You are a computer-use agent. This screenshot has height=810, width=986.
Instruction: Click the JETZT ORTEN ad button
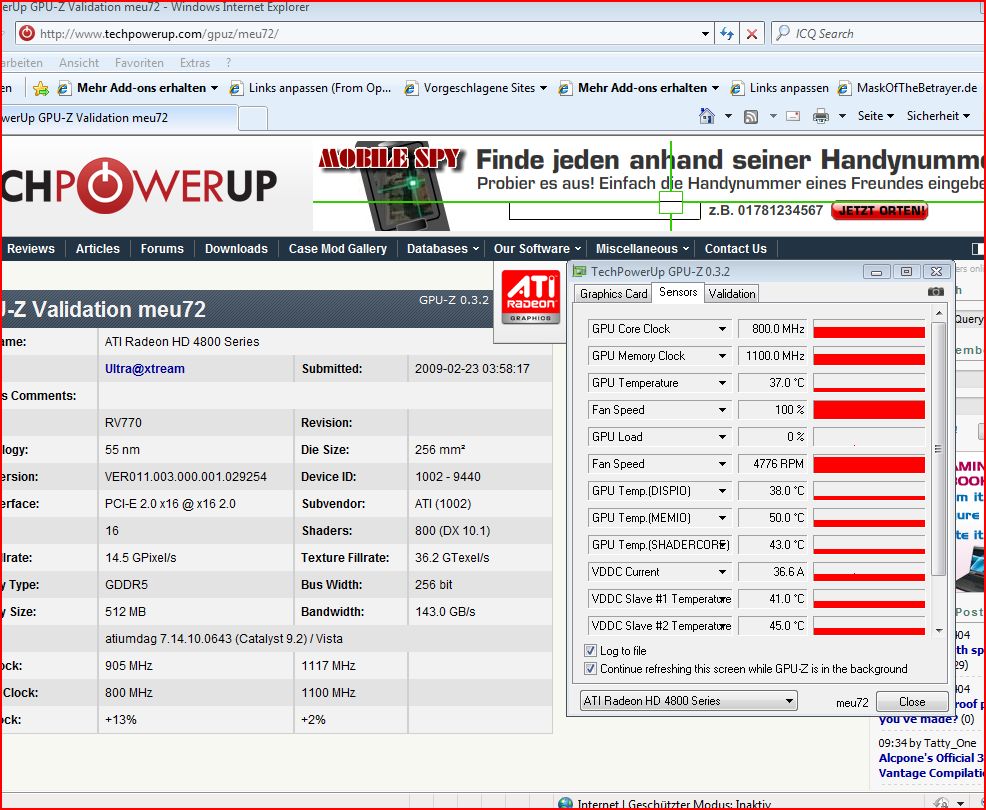tap(879, 211)
